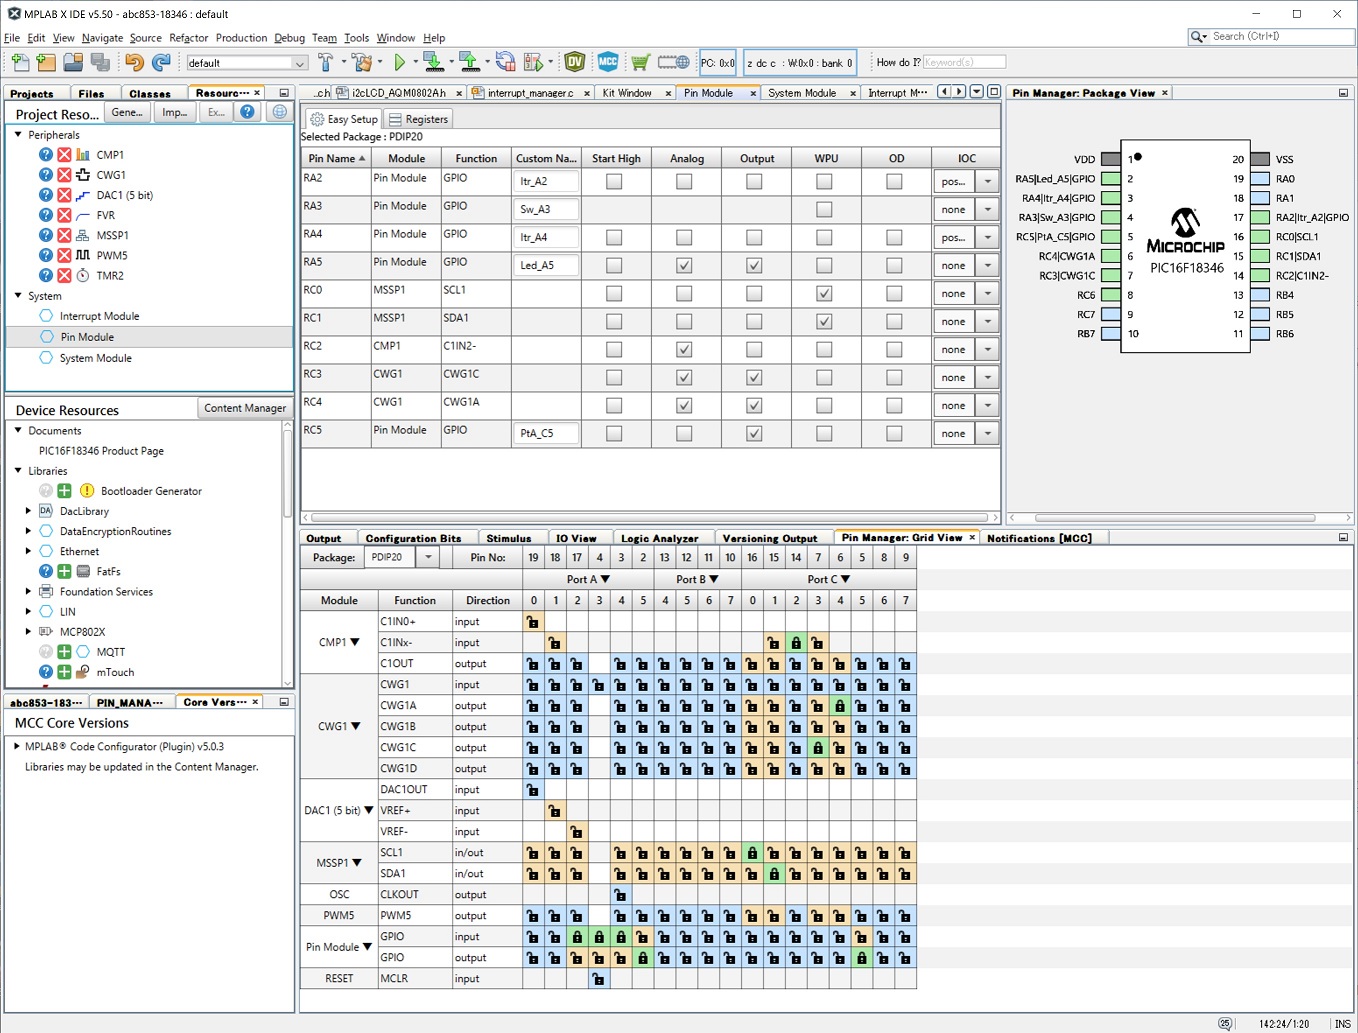Toggle the Output checkbox for RA5
This screenshot has width=1358, height=1033.
tap(754, 266)
